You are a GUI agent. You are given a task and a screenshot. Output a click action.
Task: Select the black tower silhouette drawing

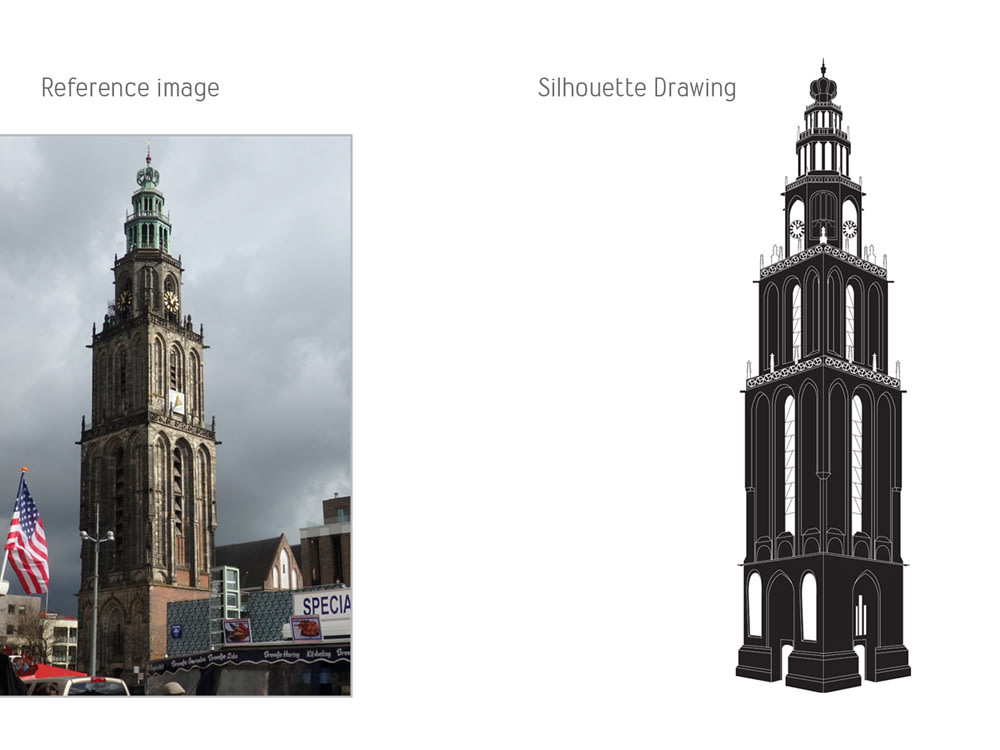[823, 376]
